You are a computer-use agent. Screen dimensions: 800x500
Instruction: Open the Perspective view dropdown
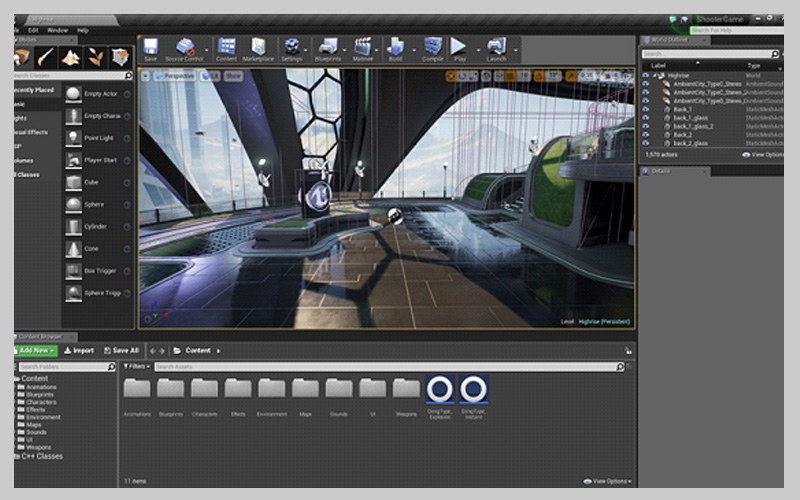click(x=174, y=76)
